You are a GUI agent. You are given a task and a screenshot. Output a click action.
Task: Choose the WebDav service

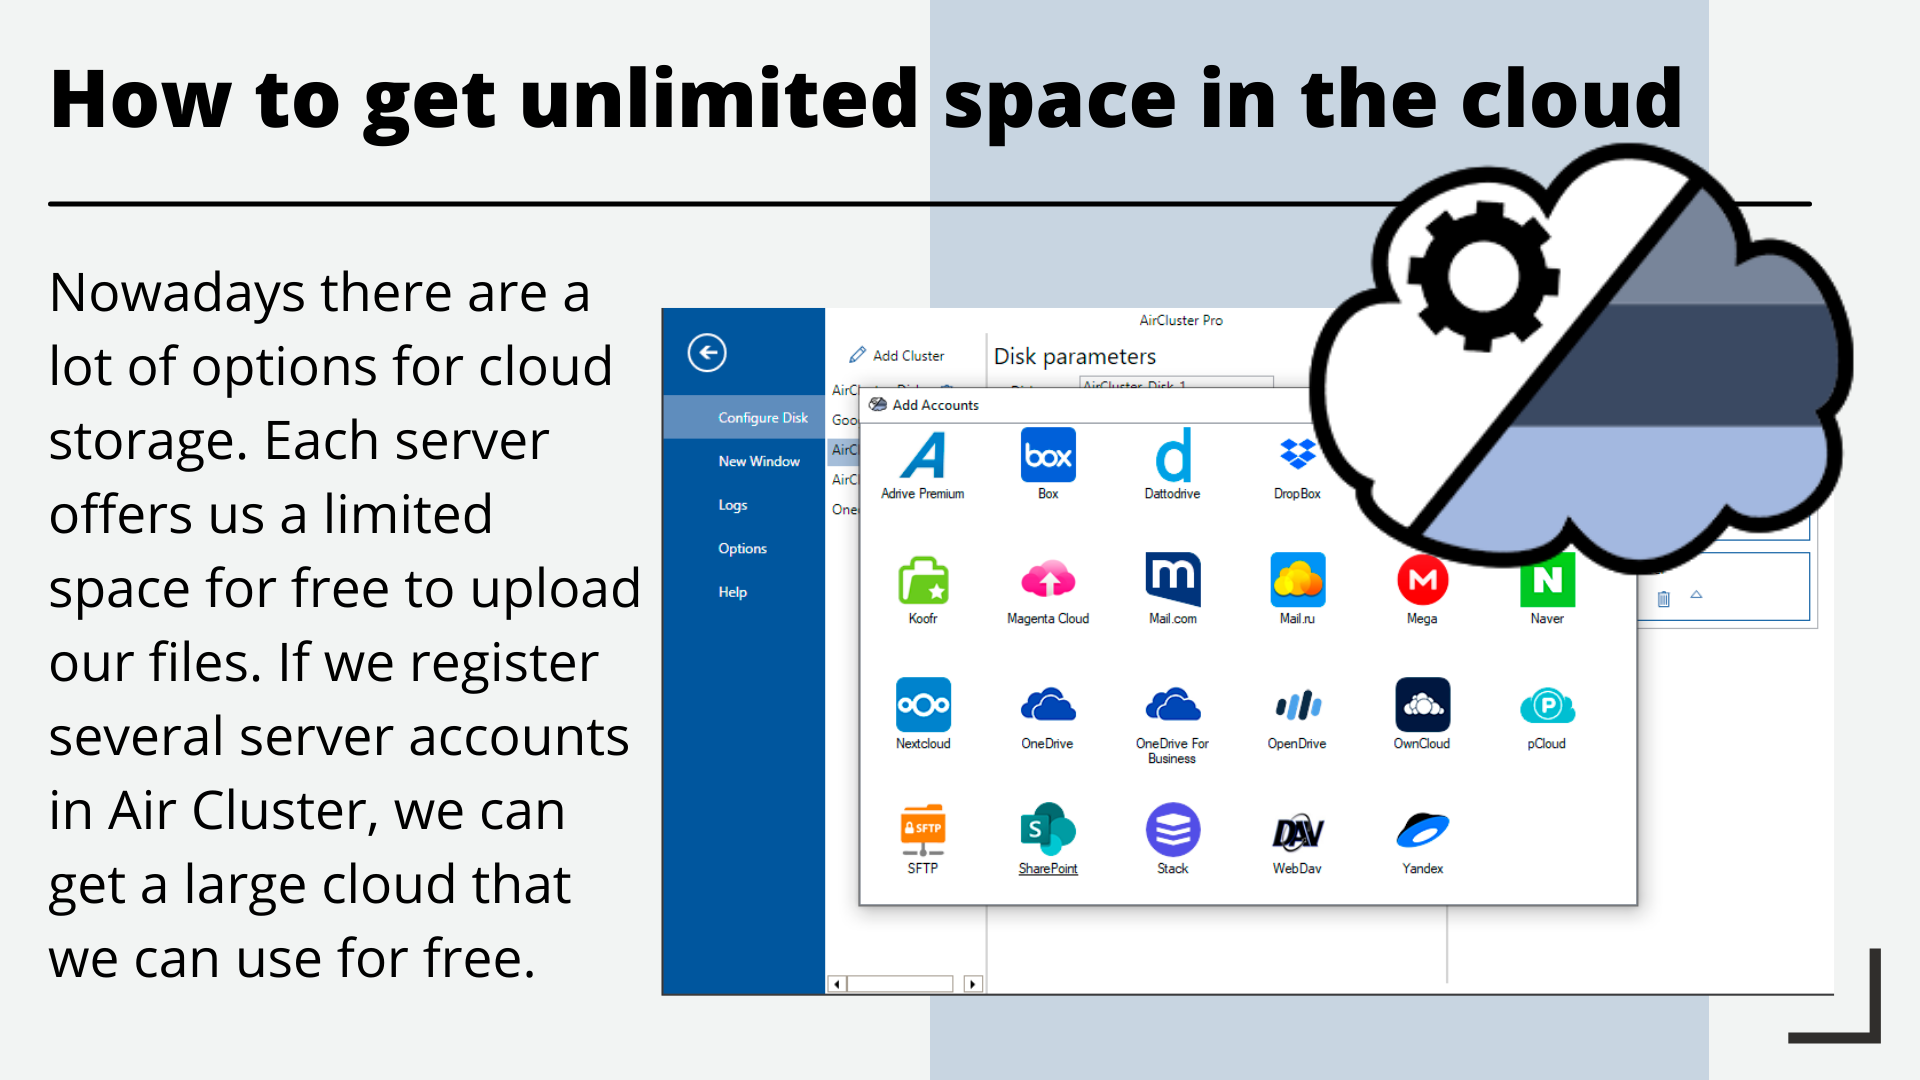[x=1295, y=830]
